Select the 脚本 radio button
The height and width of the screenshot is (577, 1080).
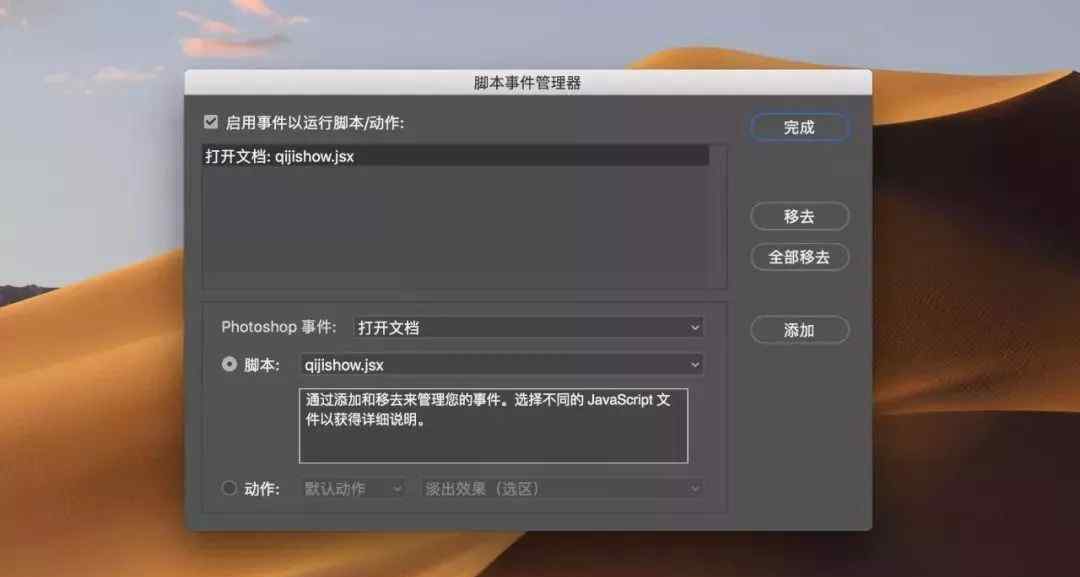tap(229, 364)
